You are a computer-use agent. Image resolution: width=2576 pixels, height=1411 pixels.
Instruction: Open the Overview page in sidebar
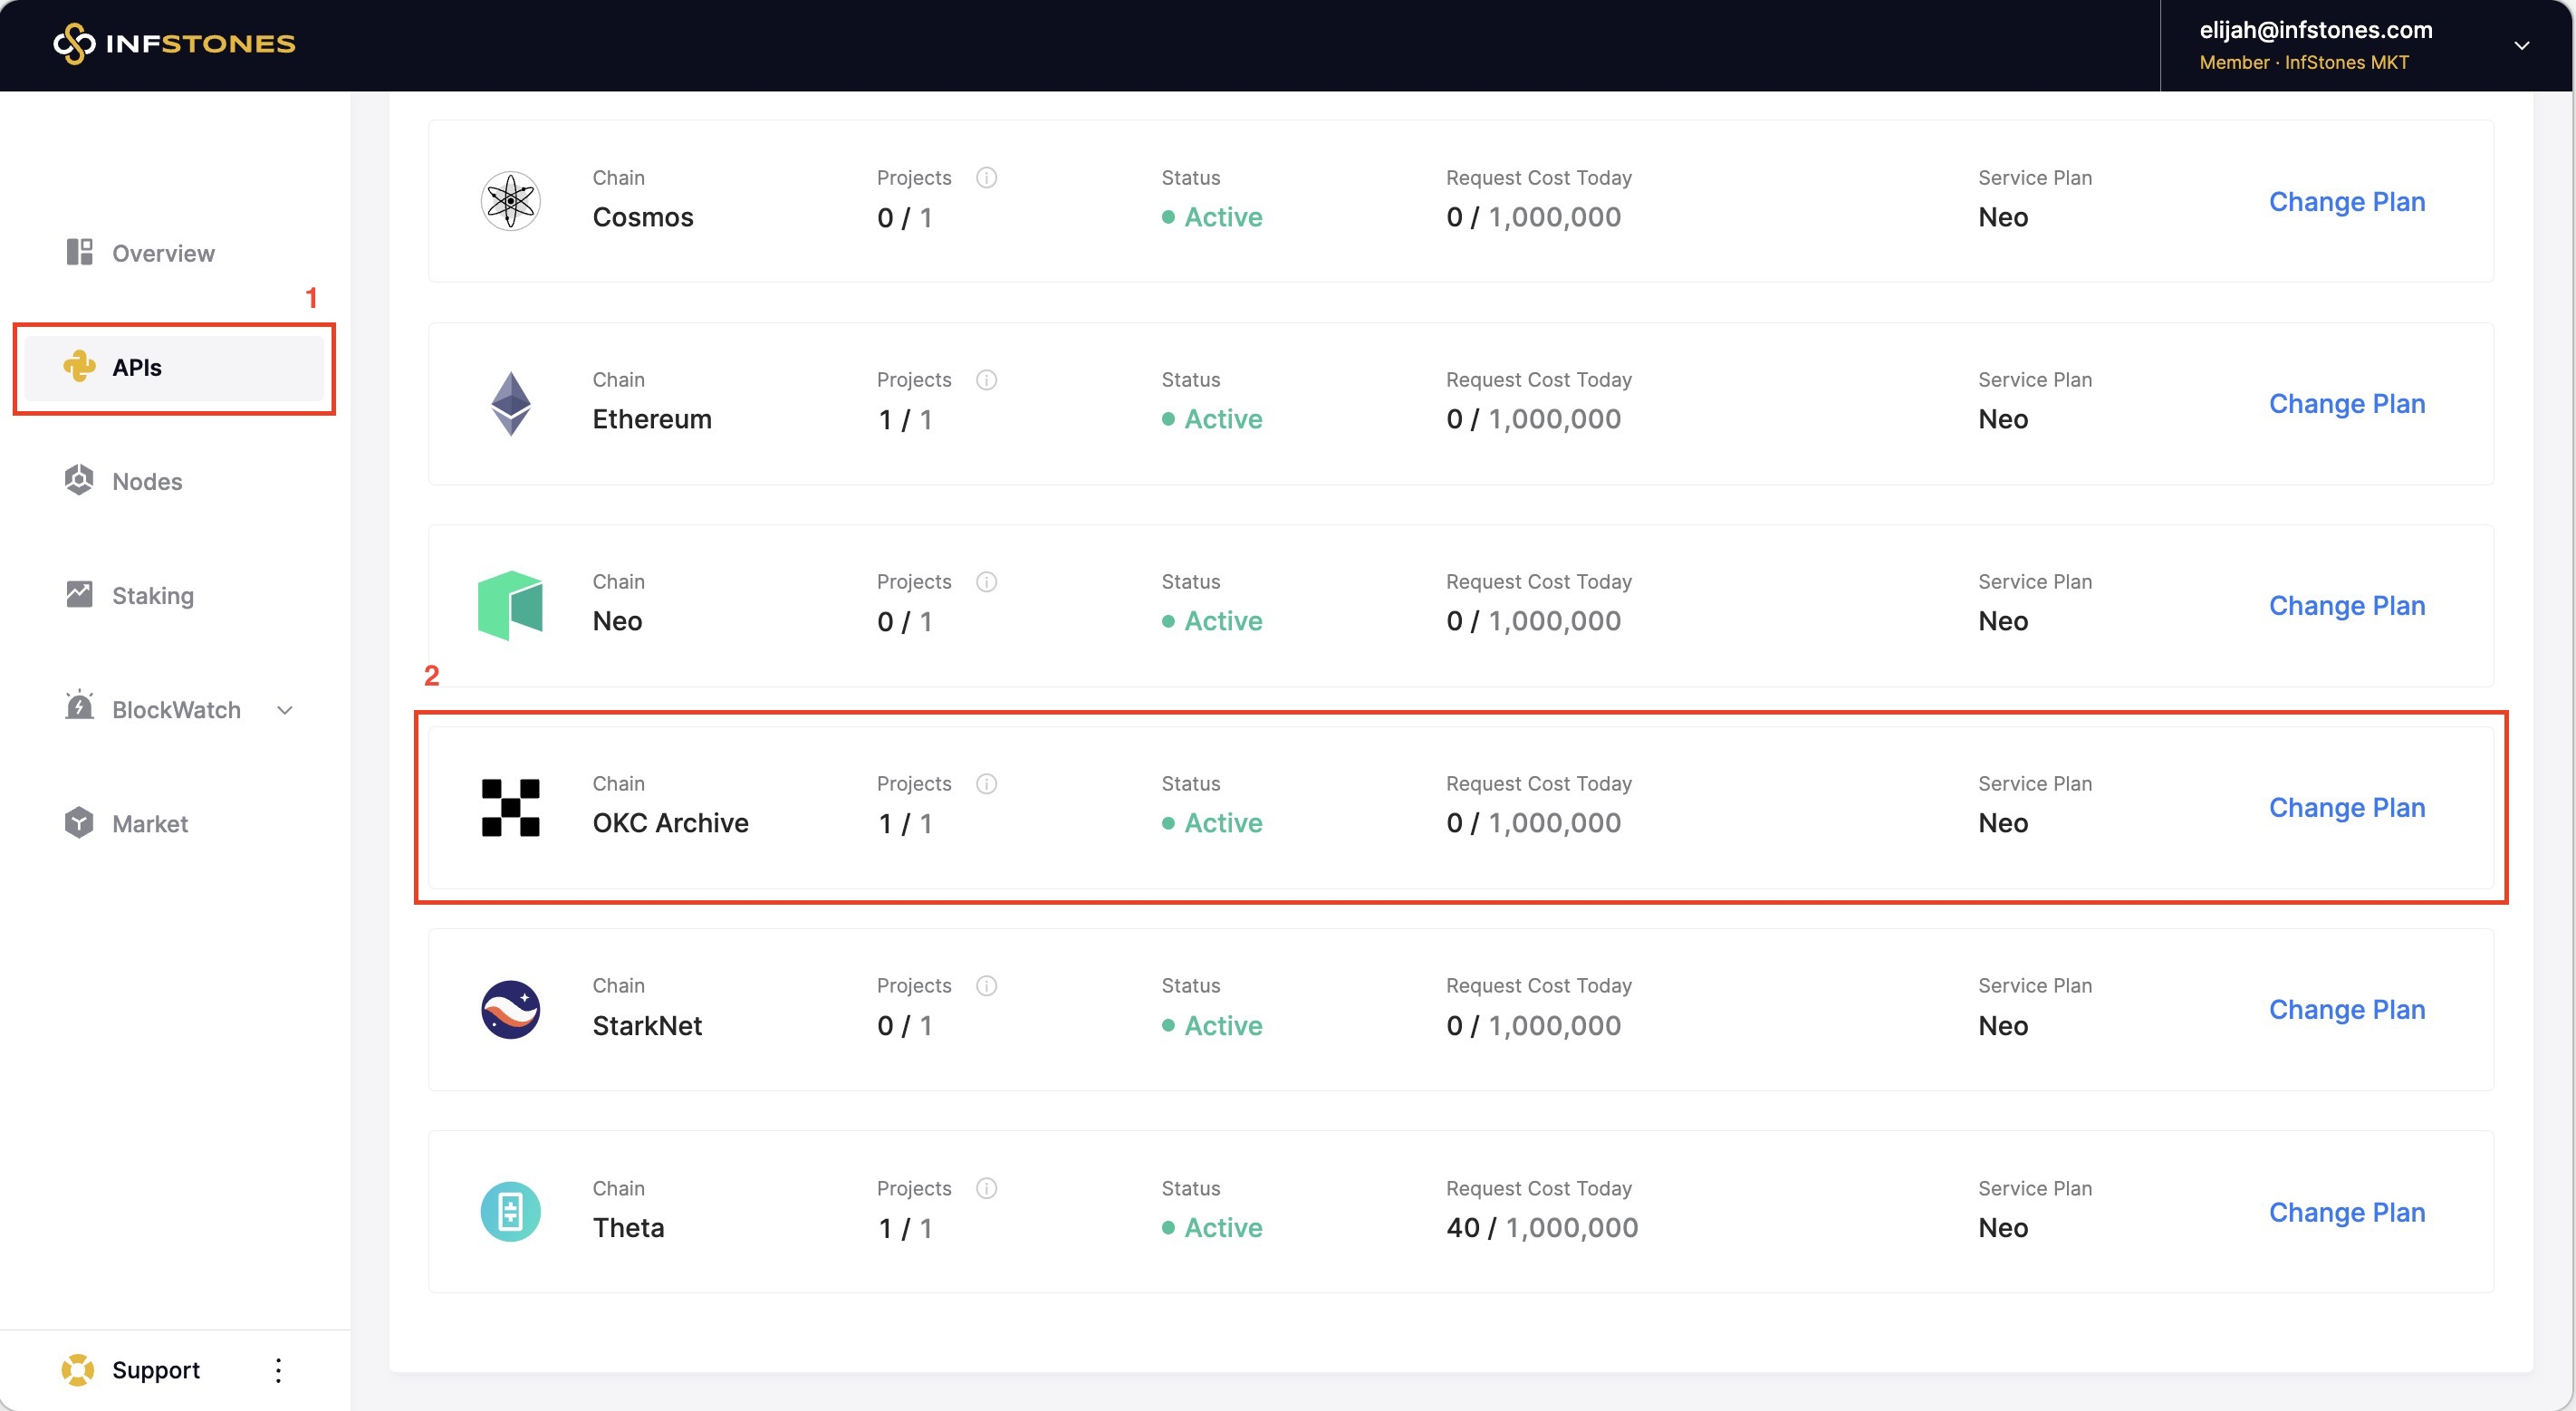162,253
